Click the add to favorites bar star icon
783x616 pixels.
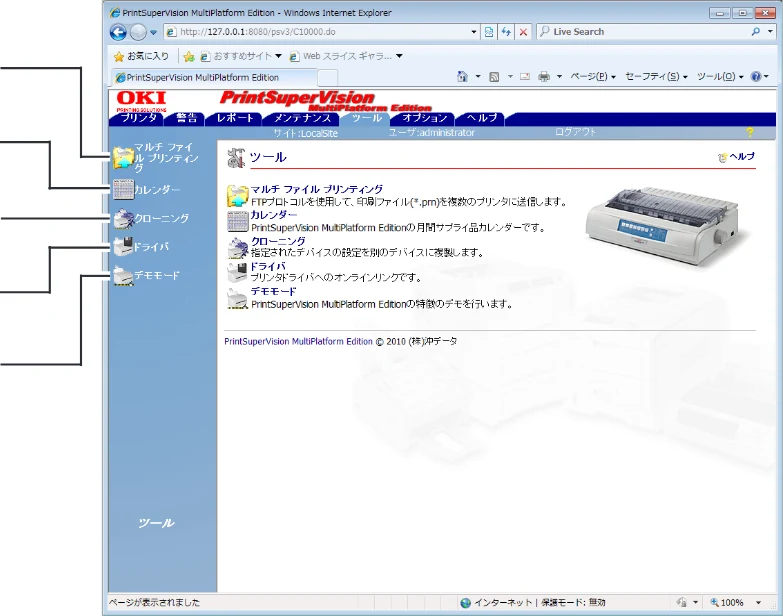click(189, 56)
